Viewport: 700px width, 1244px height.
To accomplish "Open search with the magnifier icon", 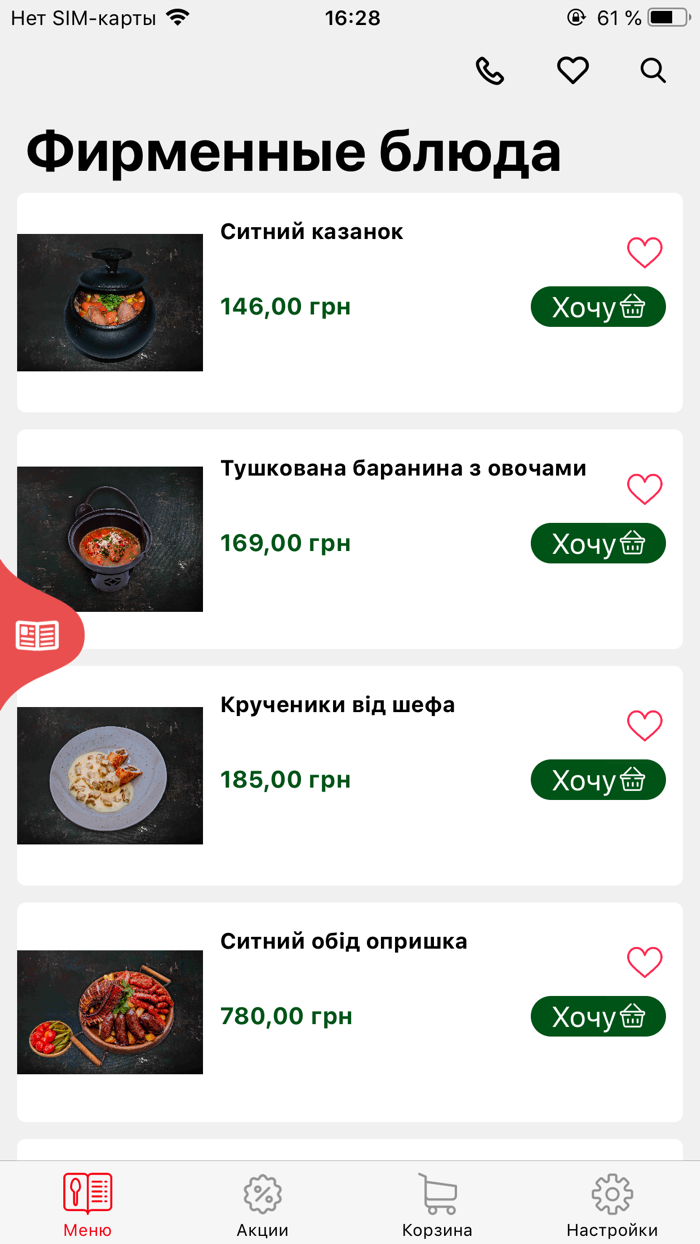I will [652, 71].
